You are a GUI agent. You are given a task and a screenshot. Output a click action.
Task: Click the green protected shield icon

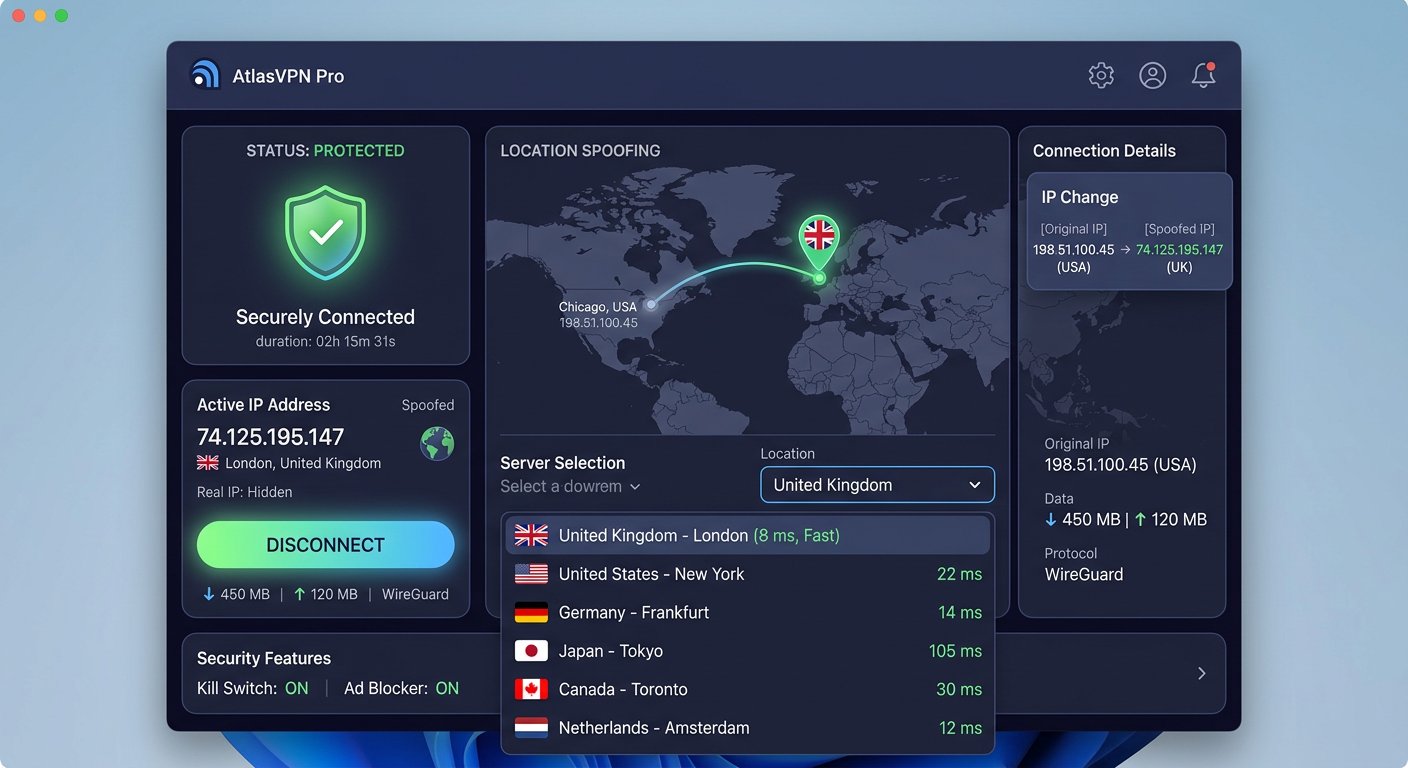[325, 233]
